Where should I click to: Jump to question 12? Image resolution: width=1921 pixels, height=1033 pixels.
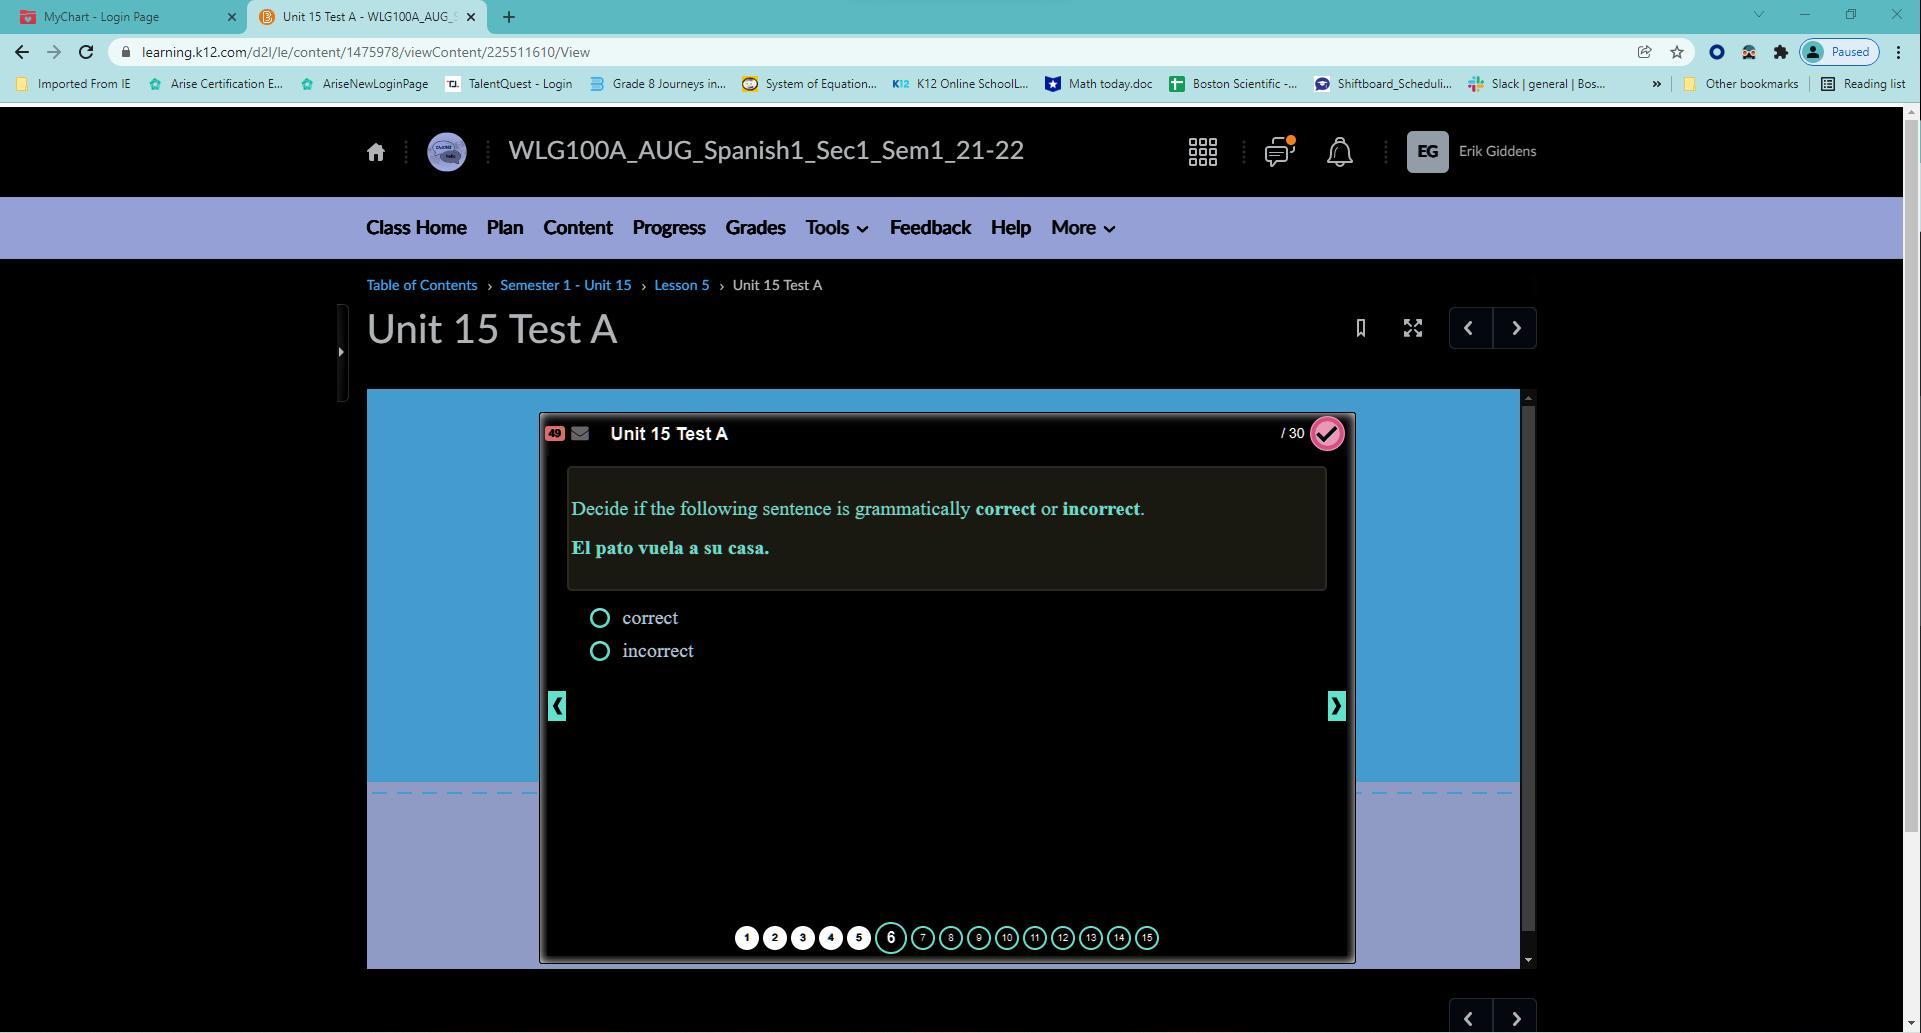[1062, 938]
